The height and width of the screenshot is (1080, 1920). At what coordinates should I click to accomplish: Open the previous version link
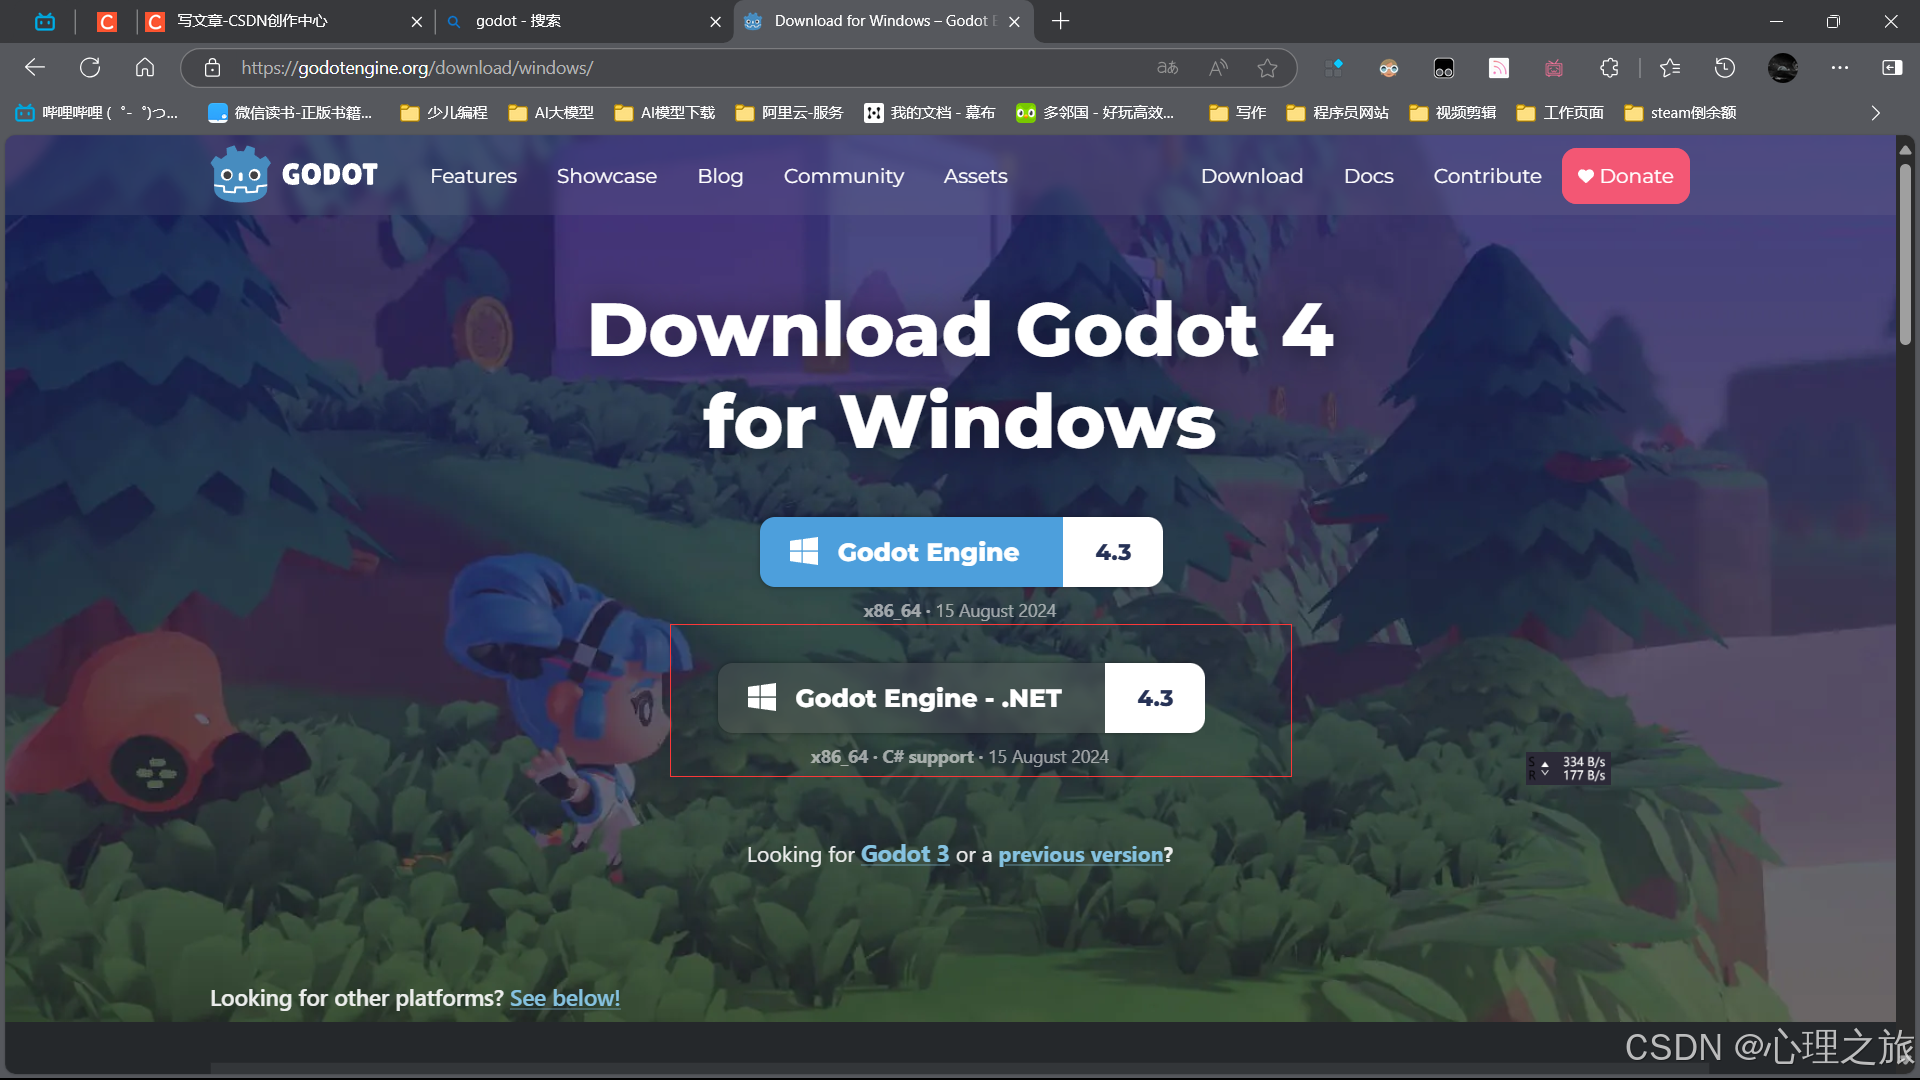click(1081, 854)
